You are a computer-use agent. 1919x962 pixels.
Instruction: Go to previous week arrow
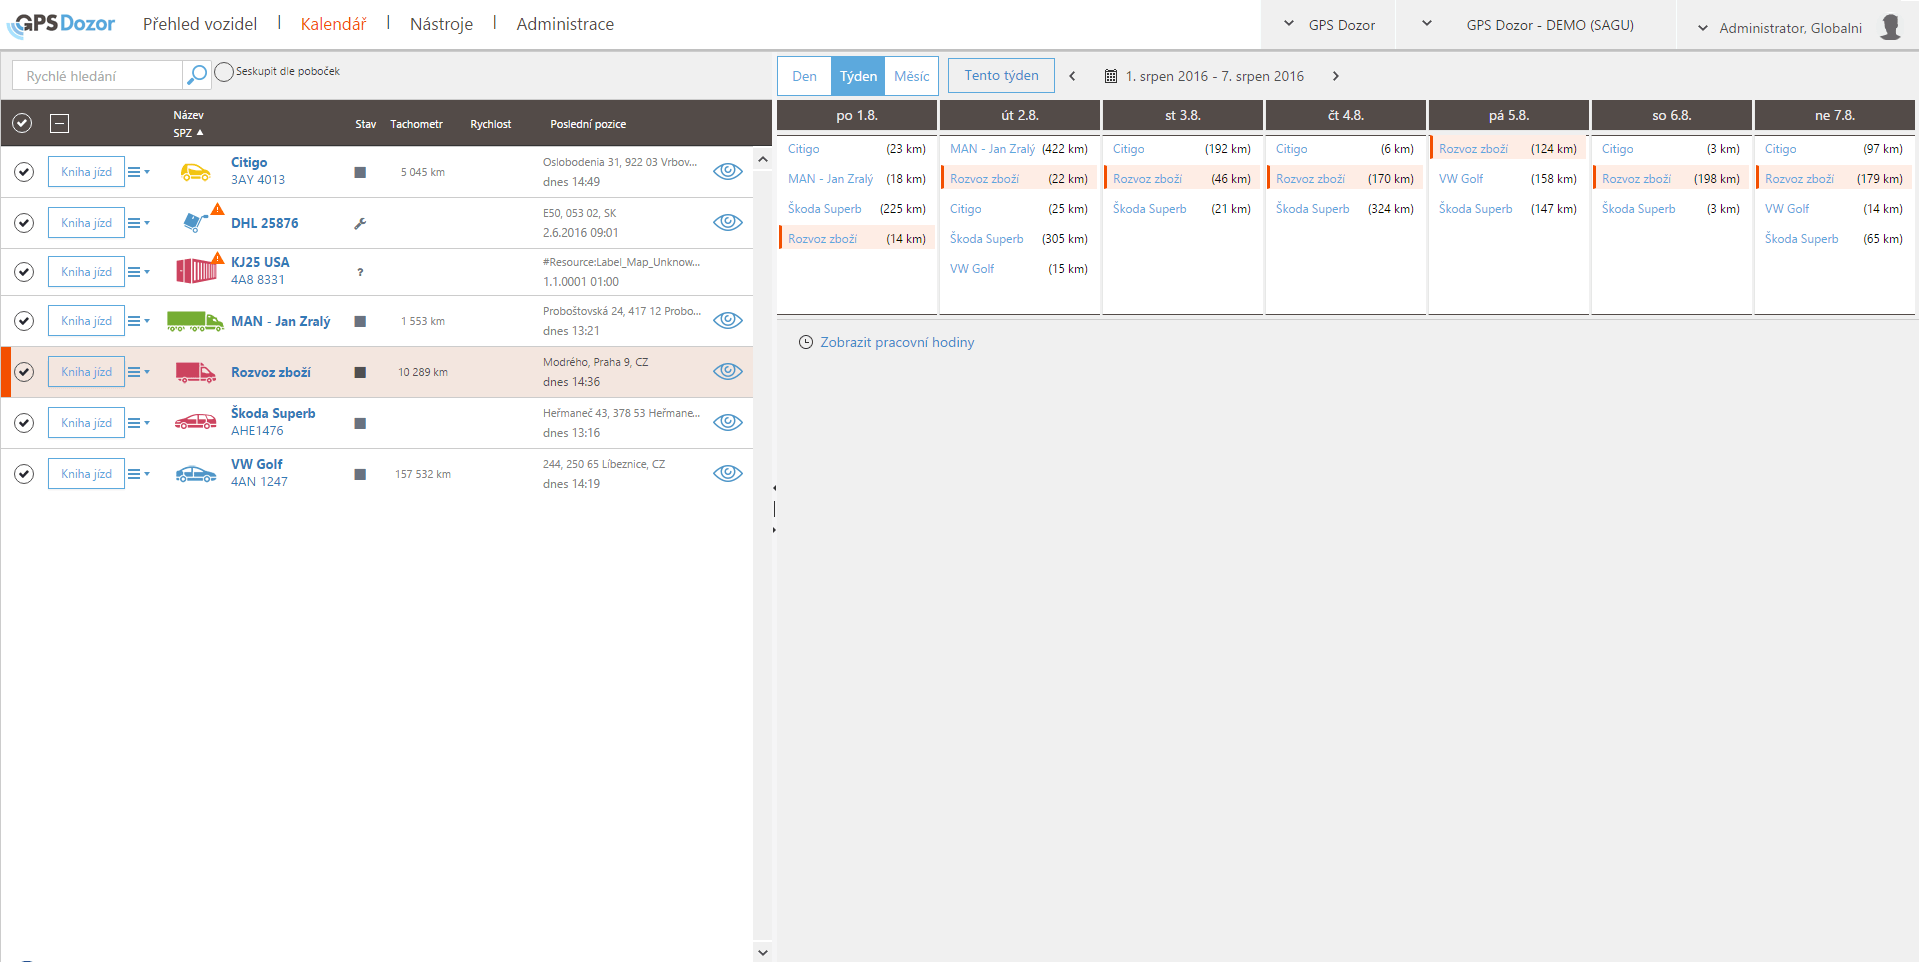(1072, 76)
